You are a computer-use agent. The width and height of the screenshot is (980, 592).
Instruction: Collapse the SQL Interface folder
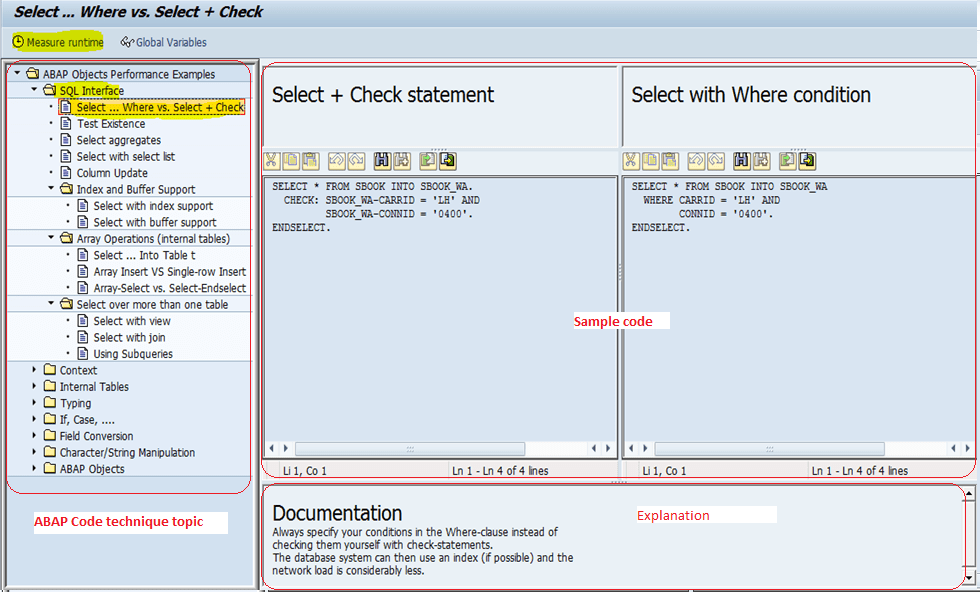[32, 90]
